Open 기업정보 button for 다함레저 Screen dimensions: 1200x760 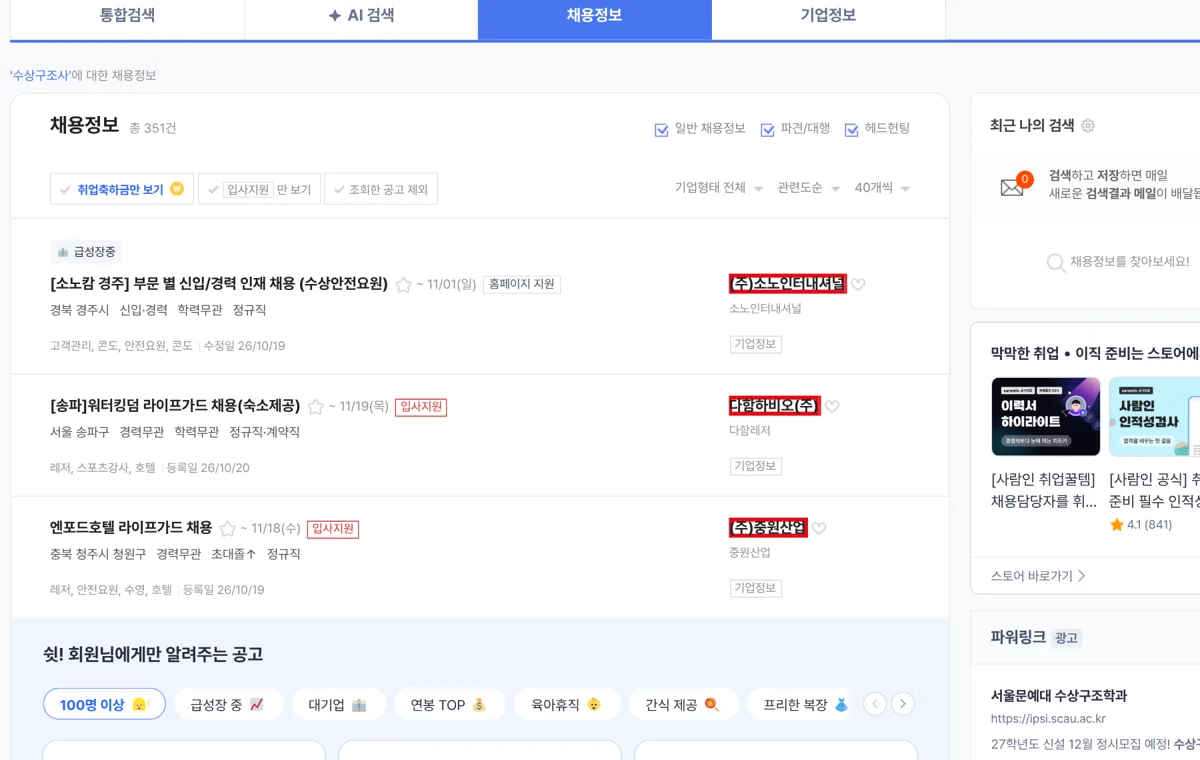(x=756, y=466)
